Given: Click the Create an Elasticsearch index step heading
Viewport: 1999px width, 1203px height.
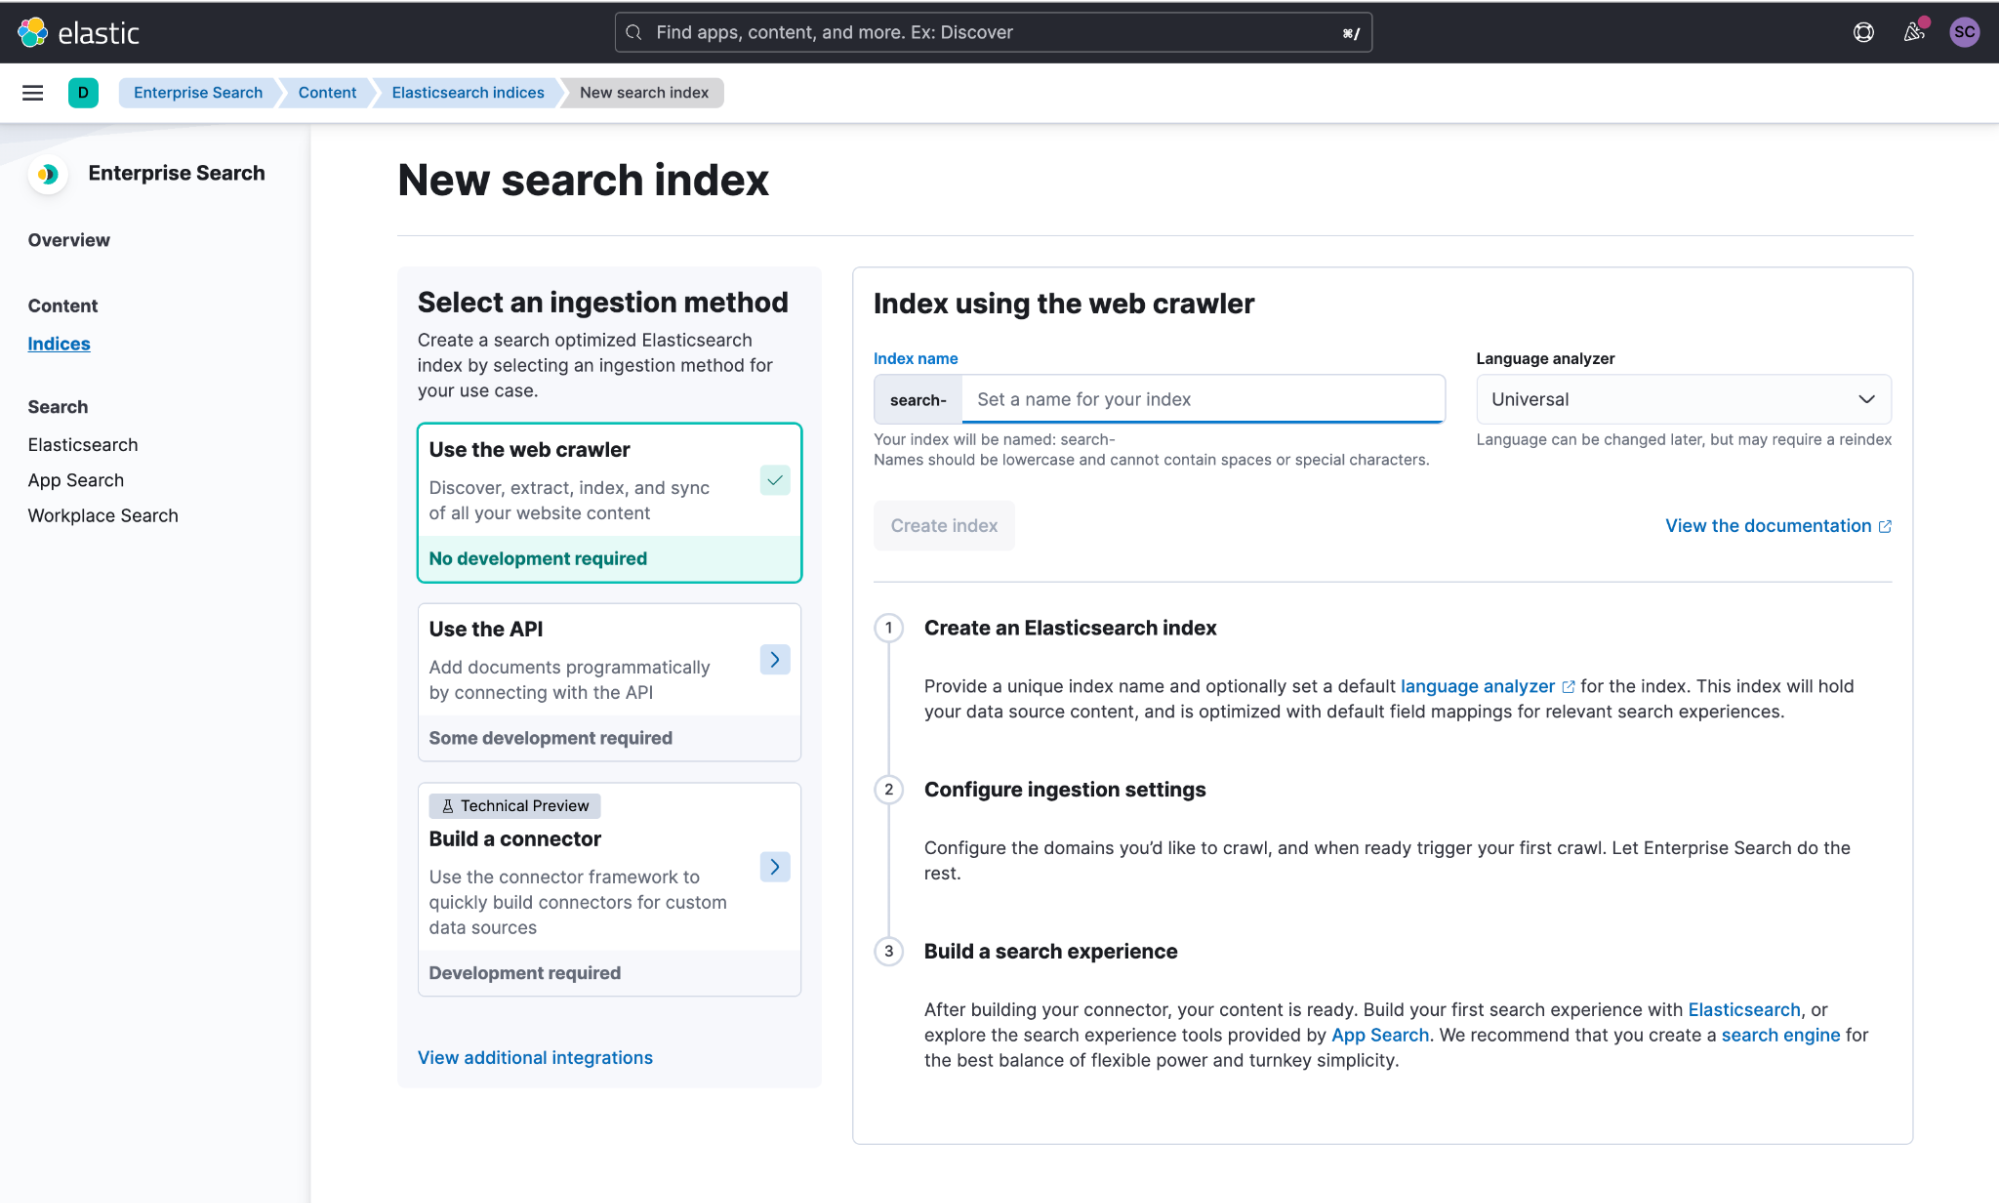Looking at the screenshot, I should tap(1070, 628).
